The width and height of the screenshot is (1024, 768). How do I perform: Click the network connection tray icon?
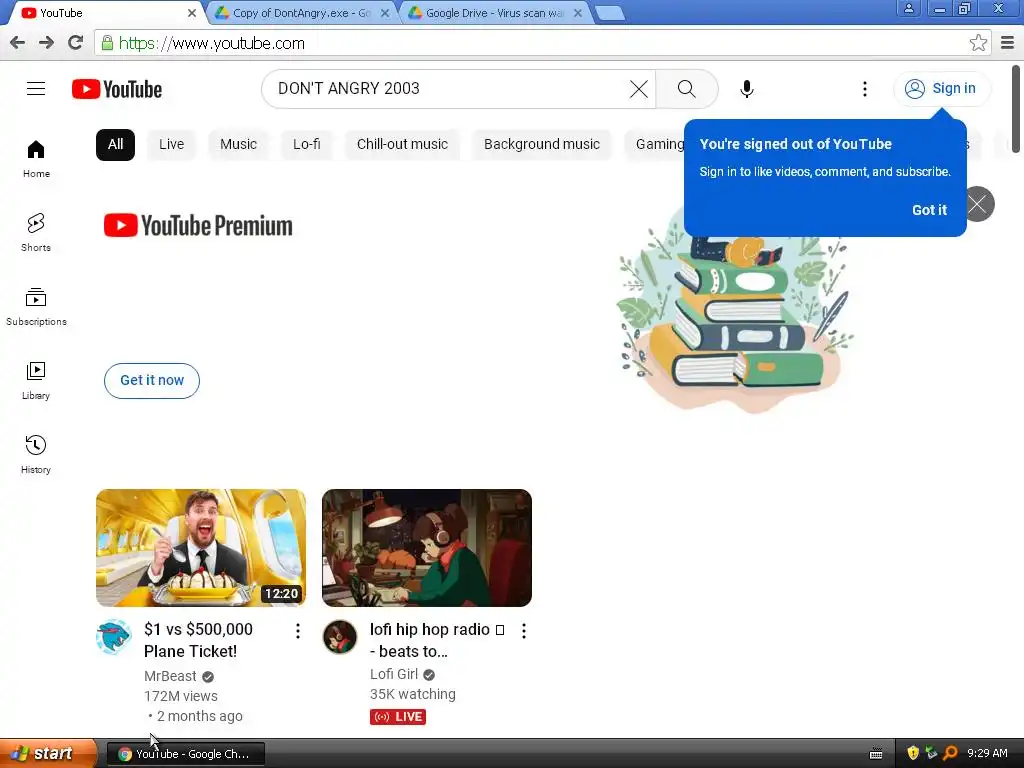pos(931,754)
